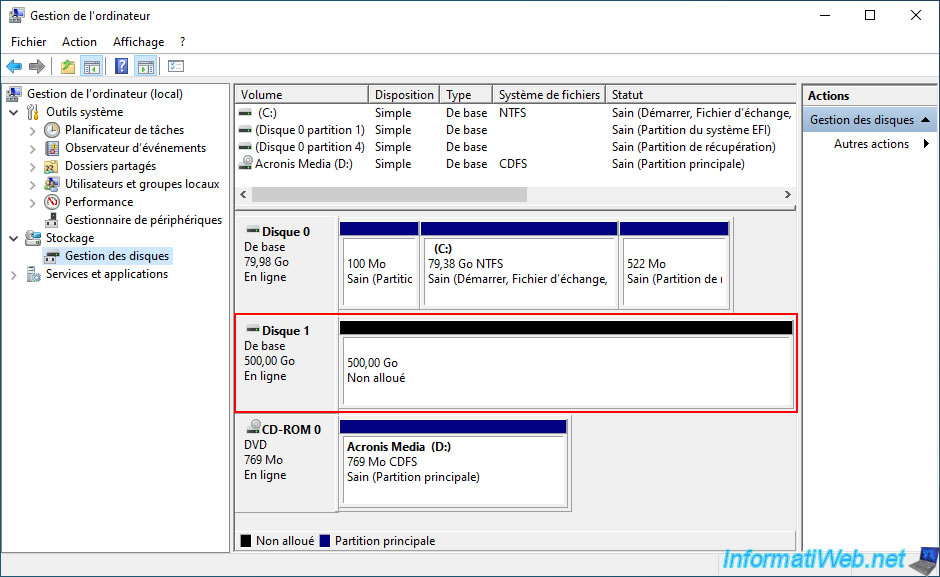Expand the Services et applications node
Image resolution: width=940 pixels, height=577 pixels.
click(14, 274)
